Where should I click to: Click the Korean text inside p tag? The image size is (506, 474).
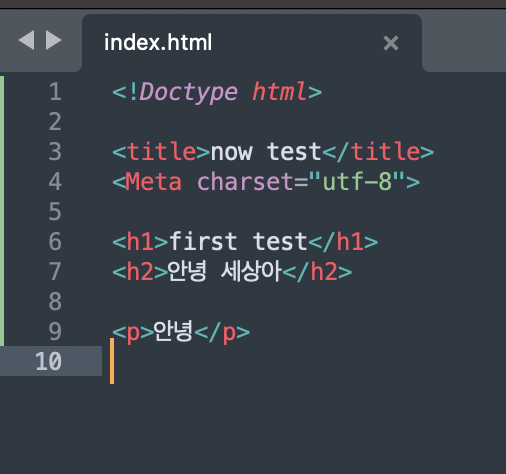(x=173, y=331)
